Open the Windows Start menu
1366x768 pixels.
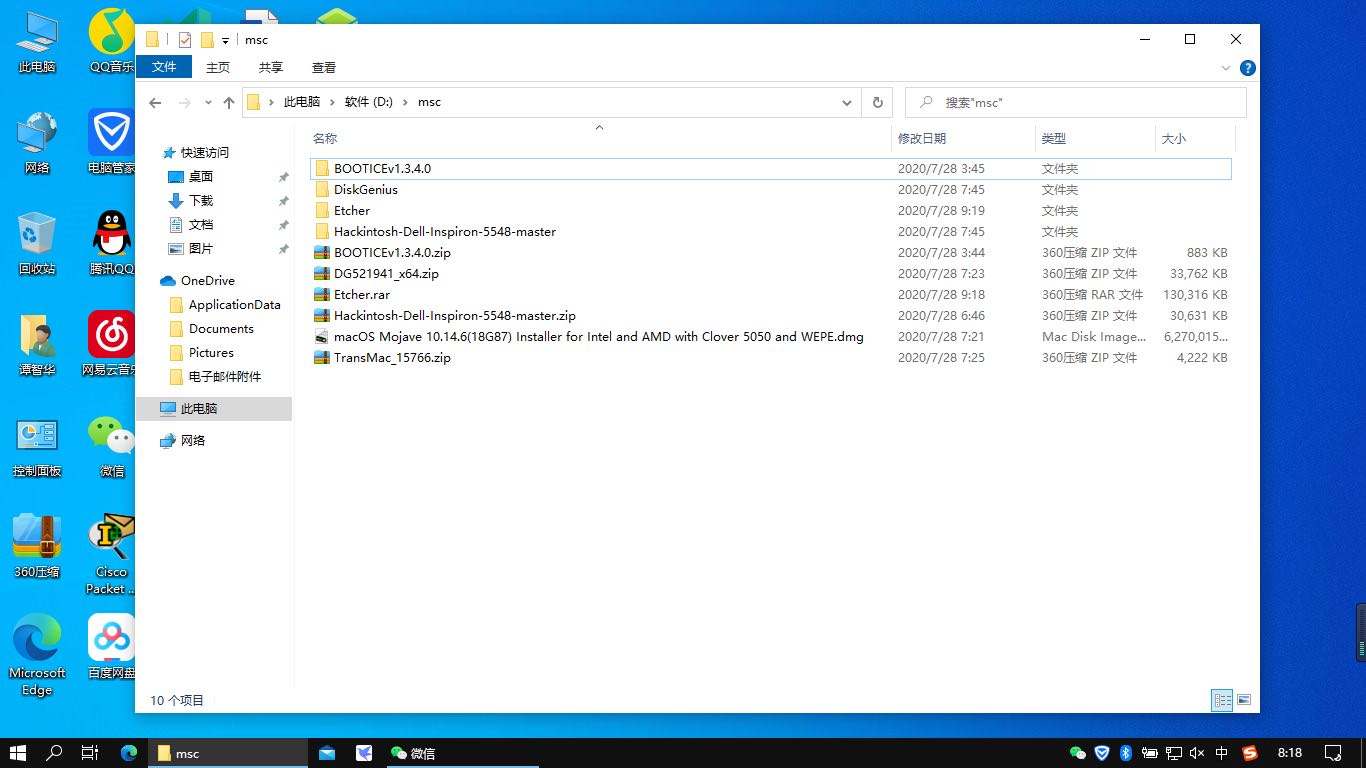(x=18, y=753)
